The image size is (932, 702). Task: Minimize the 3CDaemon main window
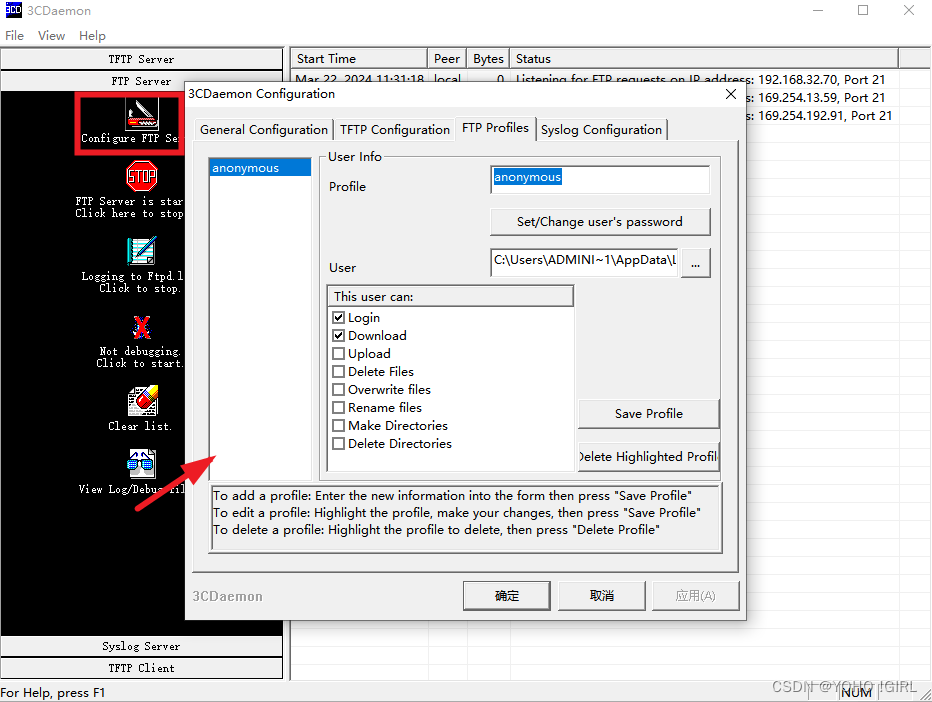818,11
